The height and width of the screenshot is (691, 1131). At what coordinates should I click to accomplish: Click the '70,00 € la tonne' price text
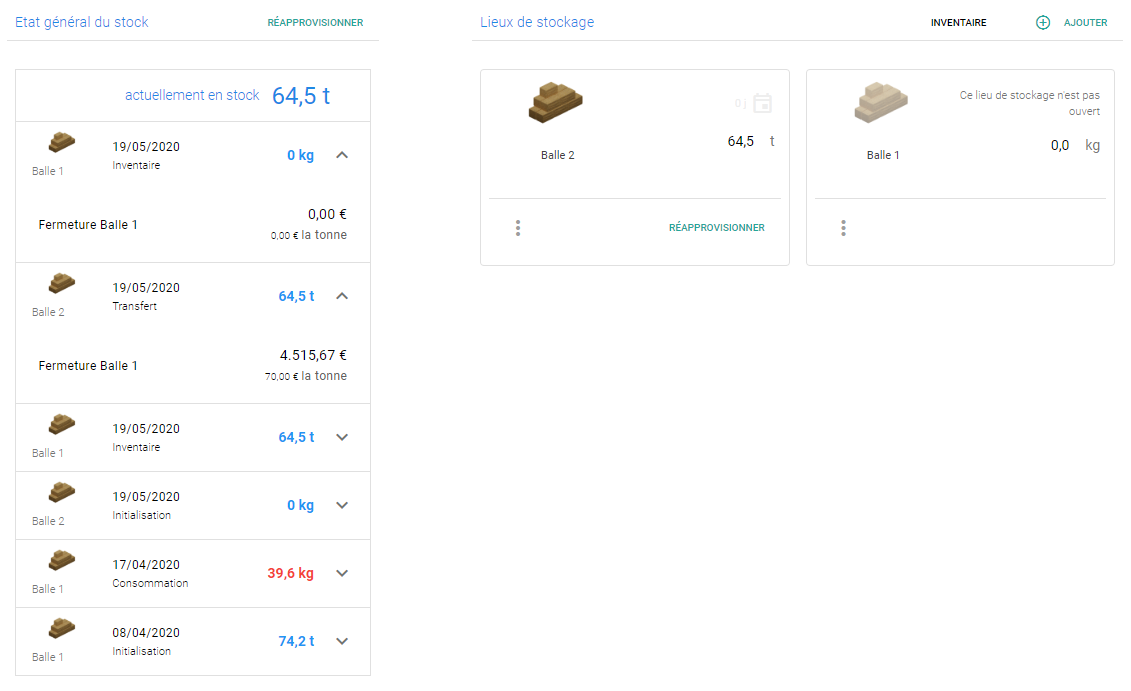pos(306,376)
